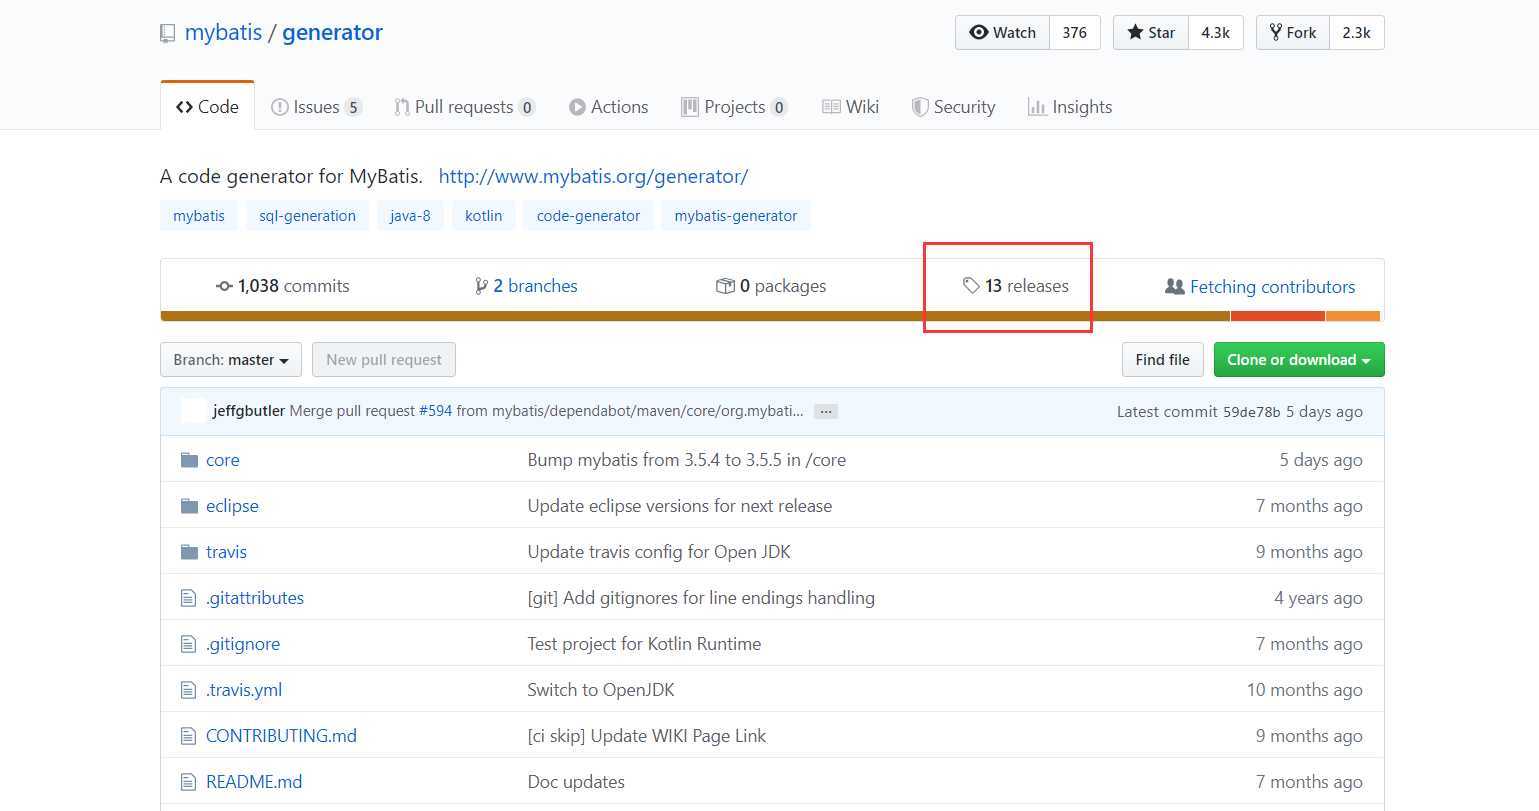The height and width of the screenshot is (811, 1539).
Task: Switch to the Code tab
Action: tap(207, 107)
